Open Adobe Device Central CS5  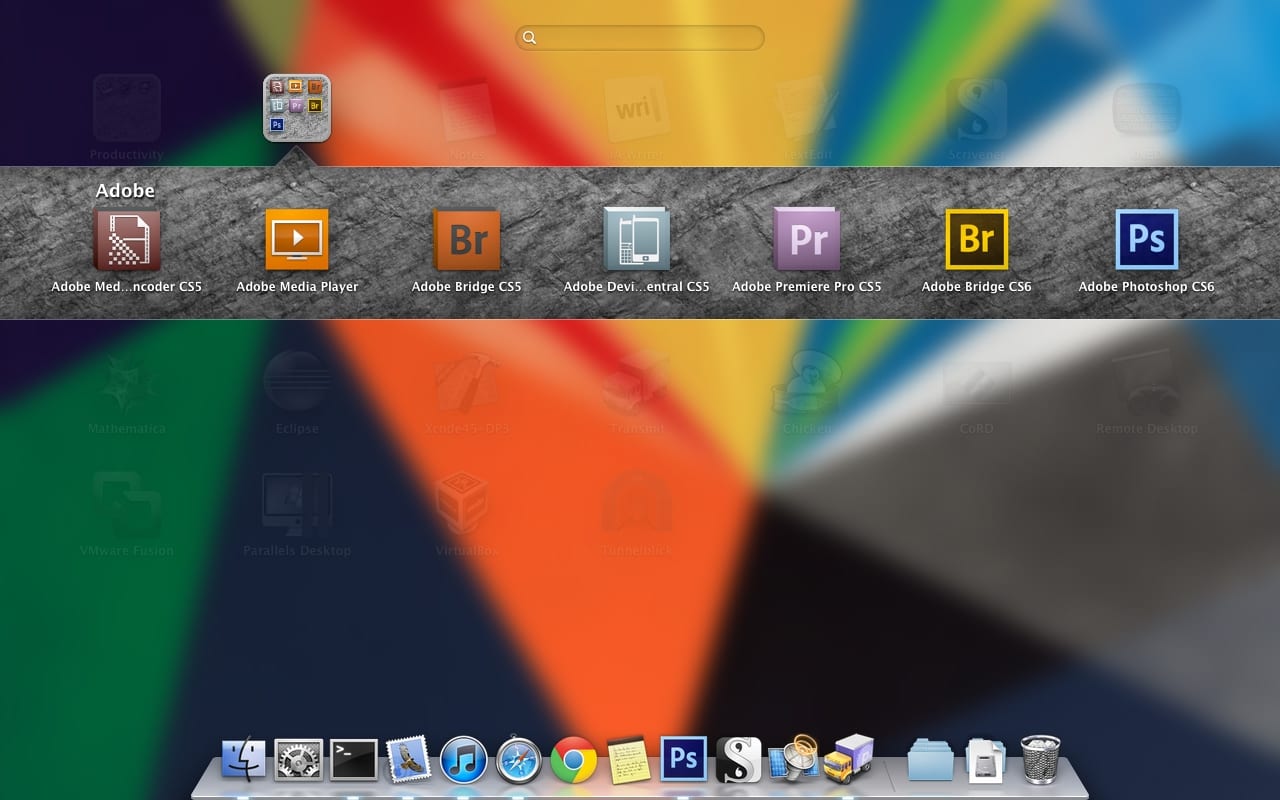[637, 240]
